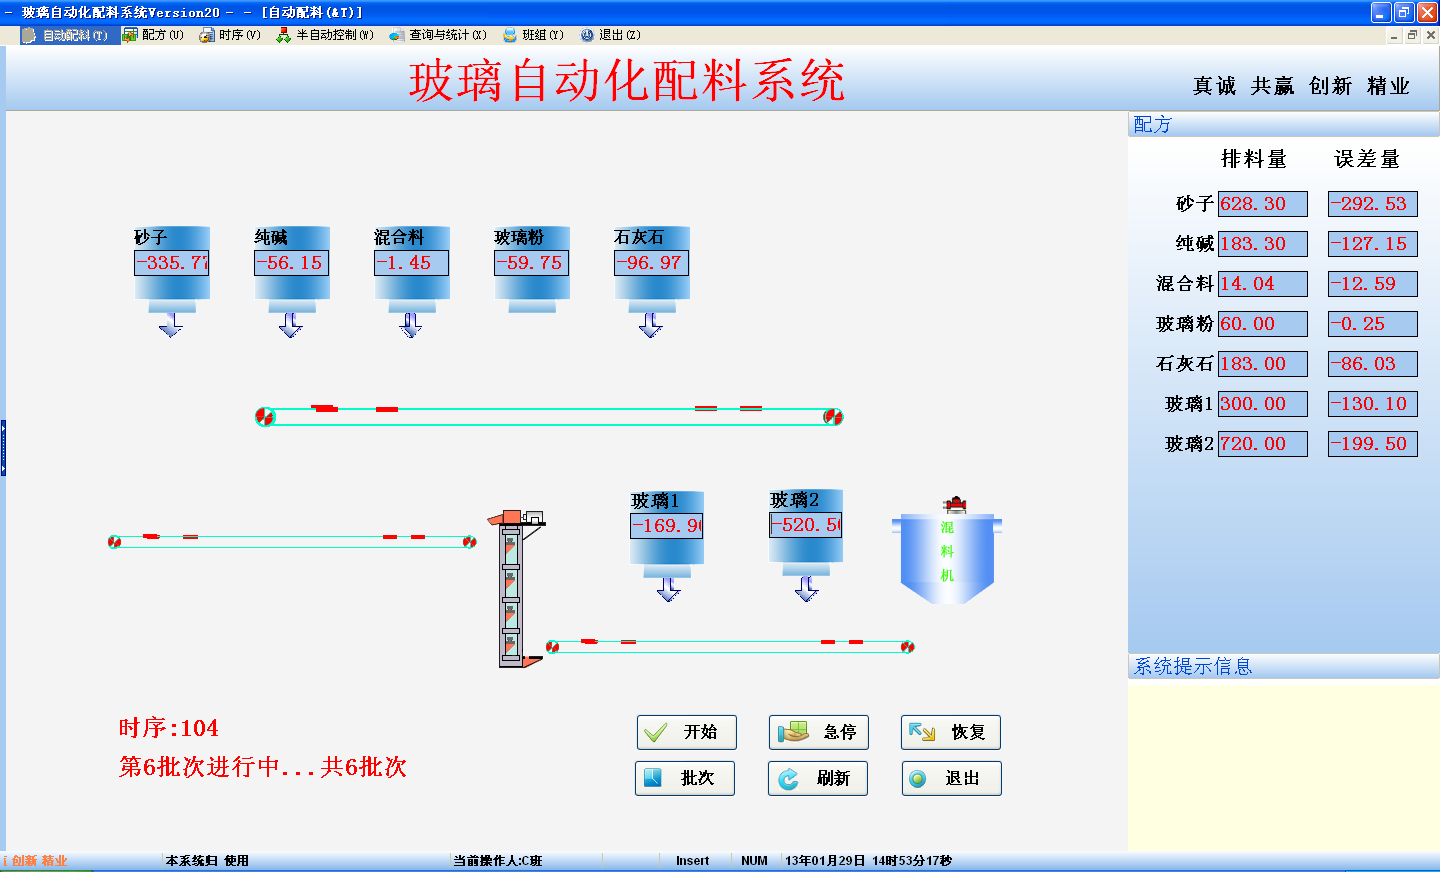Click the 退出 exit button
This screenshot has width=1440, height=872.
coord(950,778)
